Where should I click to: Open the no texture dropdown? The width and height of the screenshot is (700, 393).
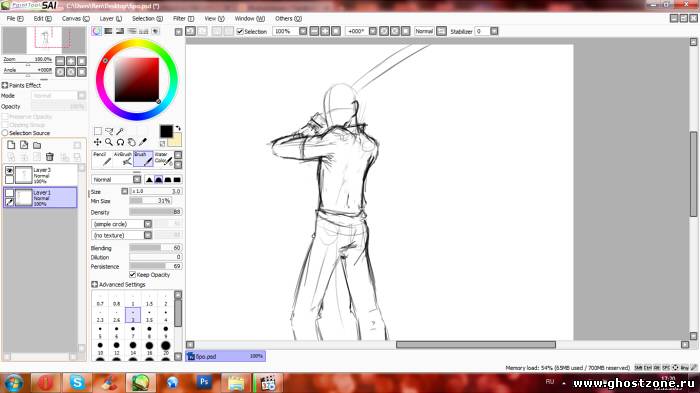[148, 235]
